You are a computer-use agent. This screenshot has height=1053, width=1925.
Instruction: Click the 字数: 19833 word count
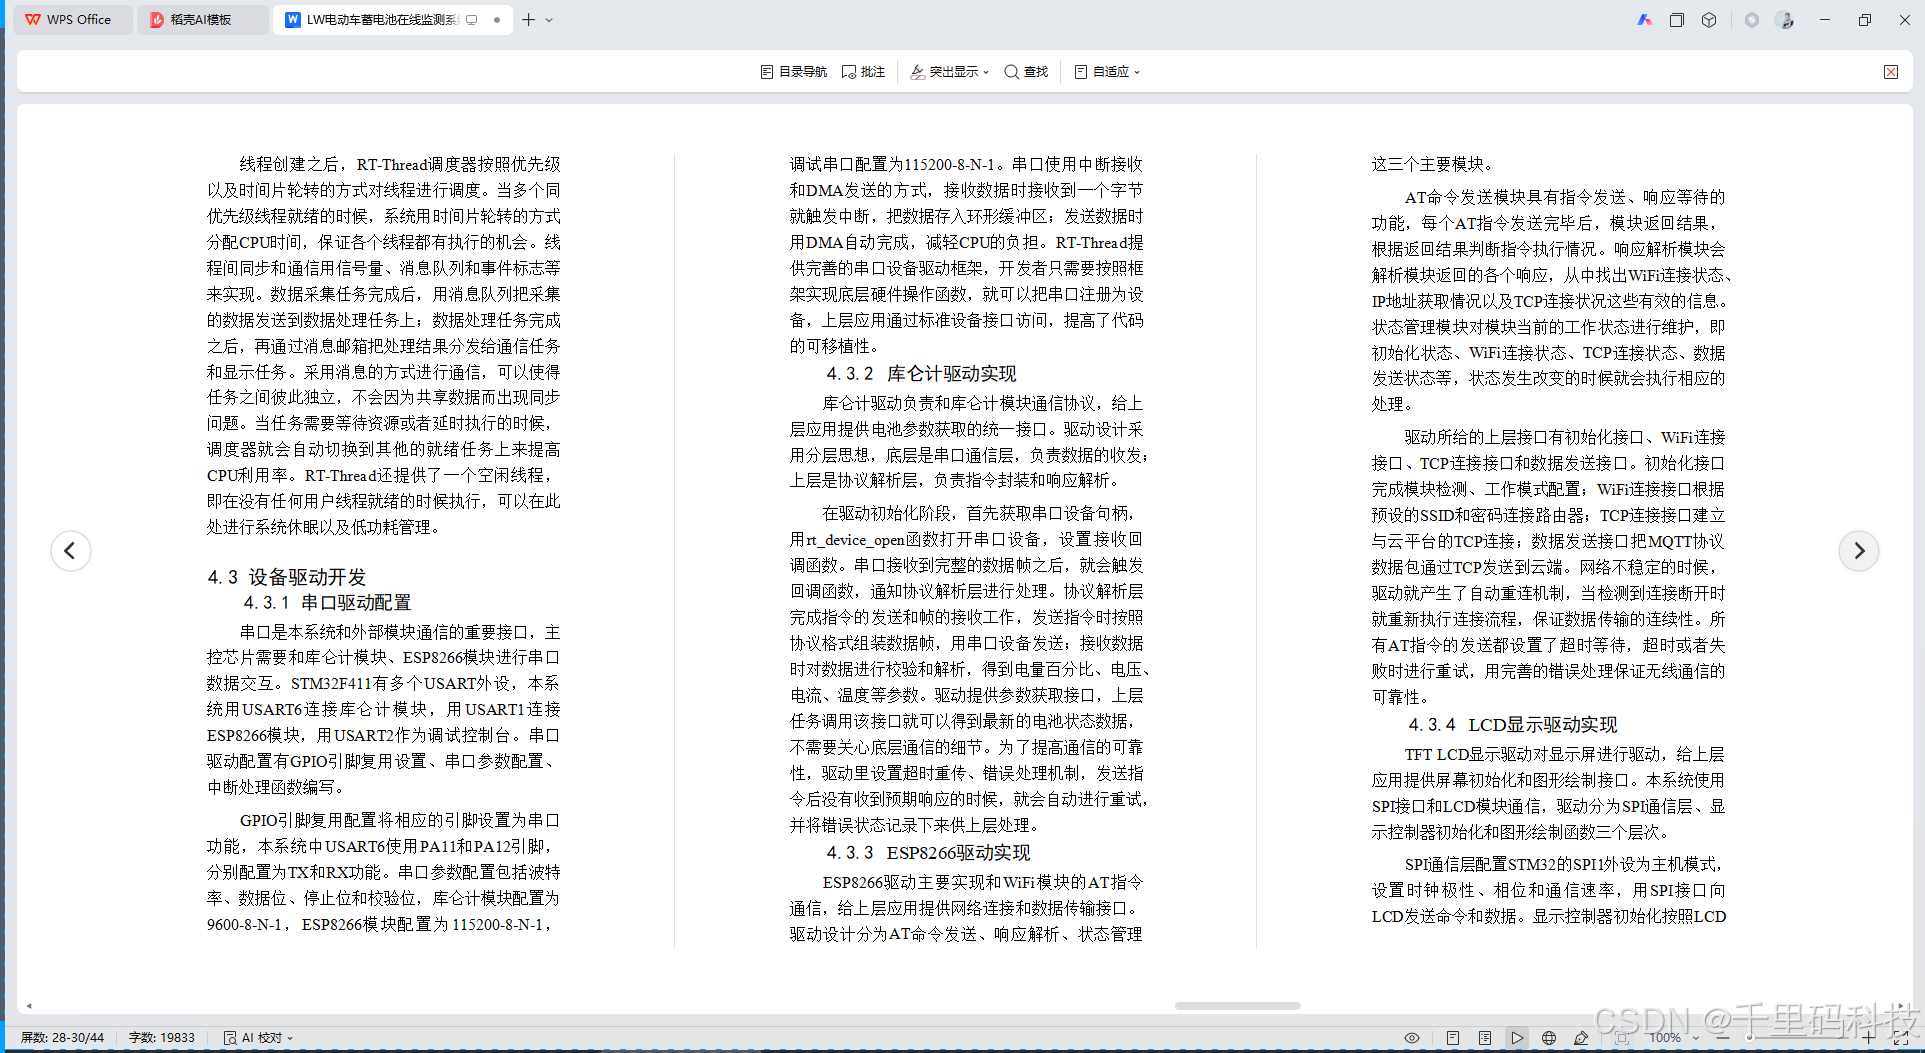click(x=162, y=1038)
